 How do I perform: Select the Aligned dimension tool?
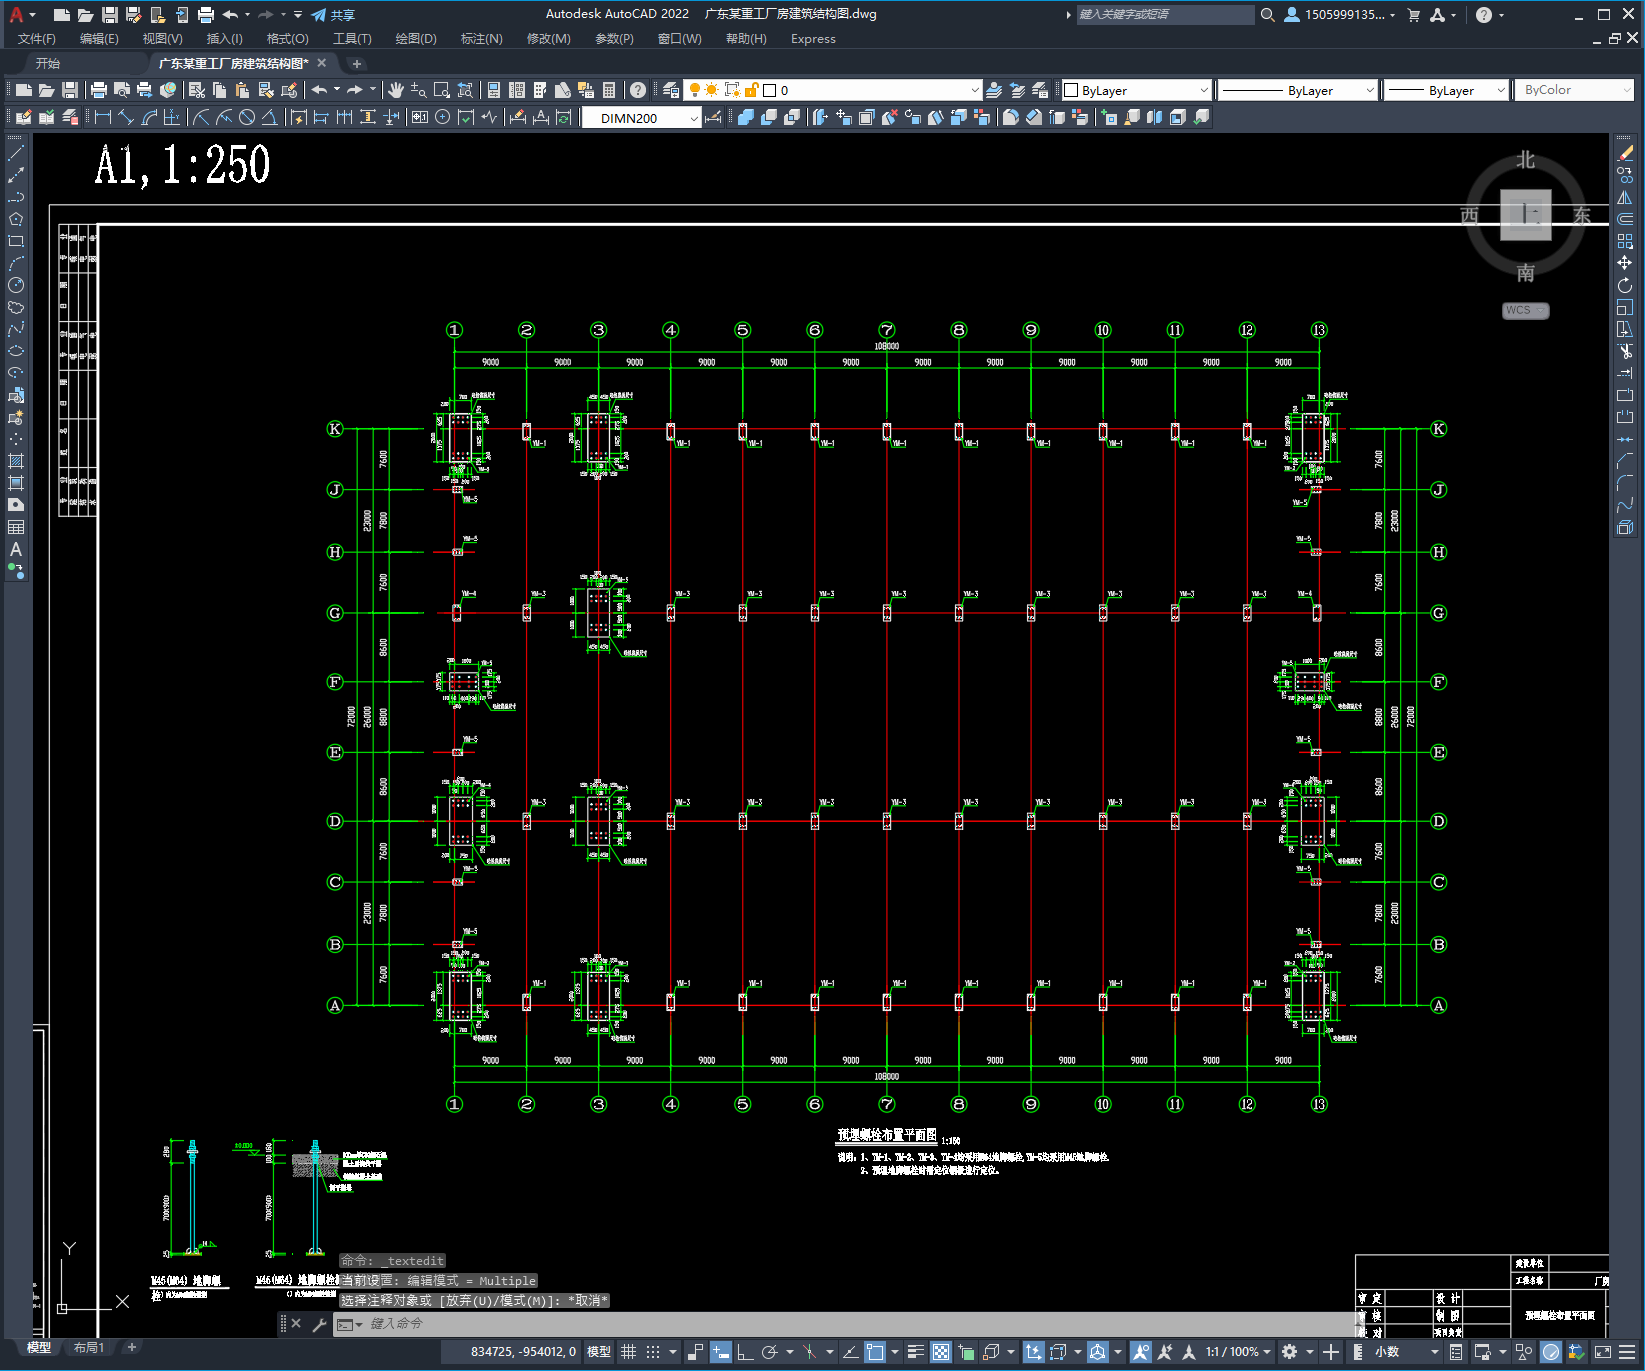pos(126,117)
